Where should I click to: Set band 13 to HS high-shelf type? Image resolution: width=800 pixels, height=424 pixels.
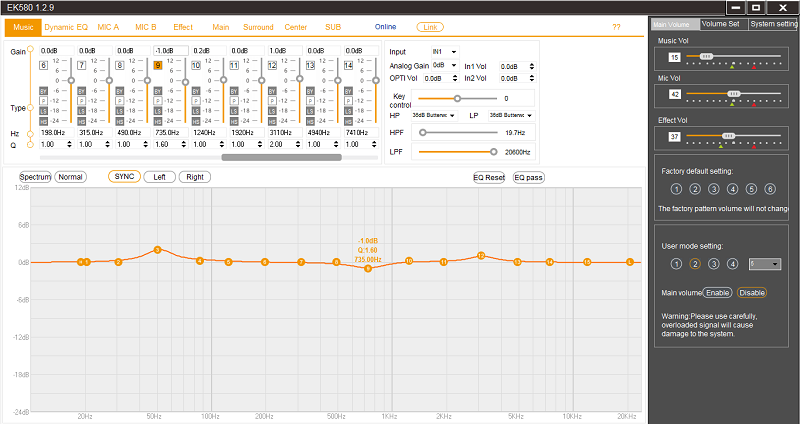coord(310,121)
